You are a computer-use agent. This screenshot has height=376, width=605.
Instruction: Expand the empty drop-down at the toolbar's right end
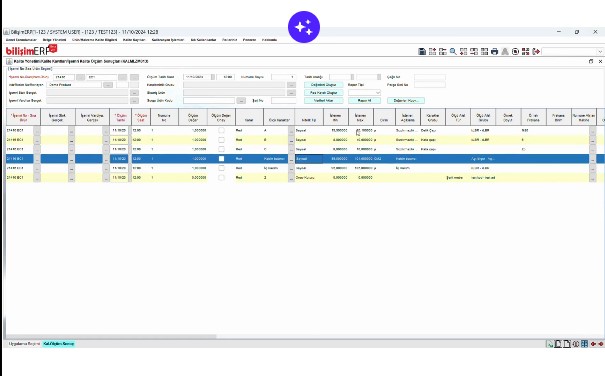(600, 51)
